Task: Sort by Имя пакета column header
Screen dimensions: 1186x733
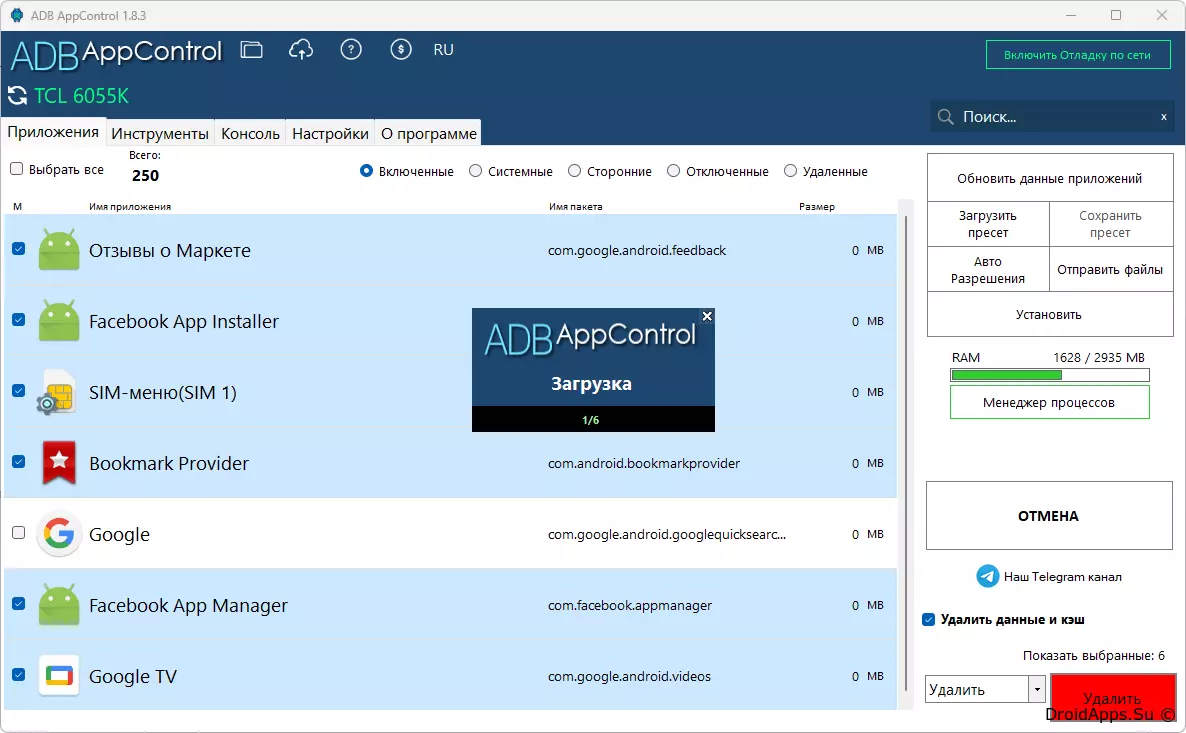Action: [576, 207]
